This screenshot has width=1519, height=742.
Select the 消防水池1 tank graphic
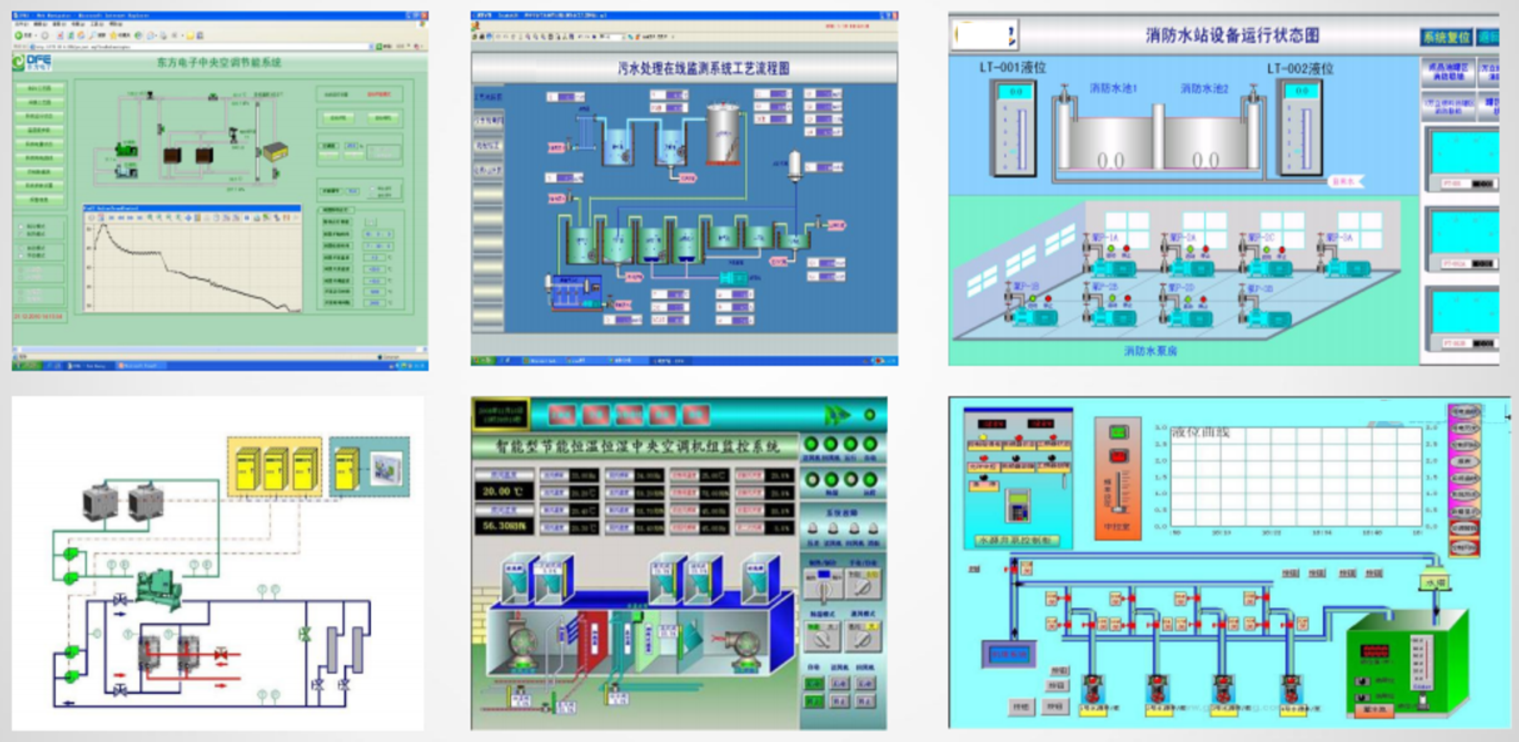coord(1110,137)
